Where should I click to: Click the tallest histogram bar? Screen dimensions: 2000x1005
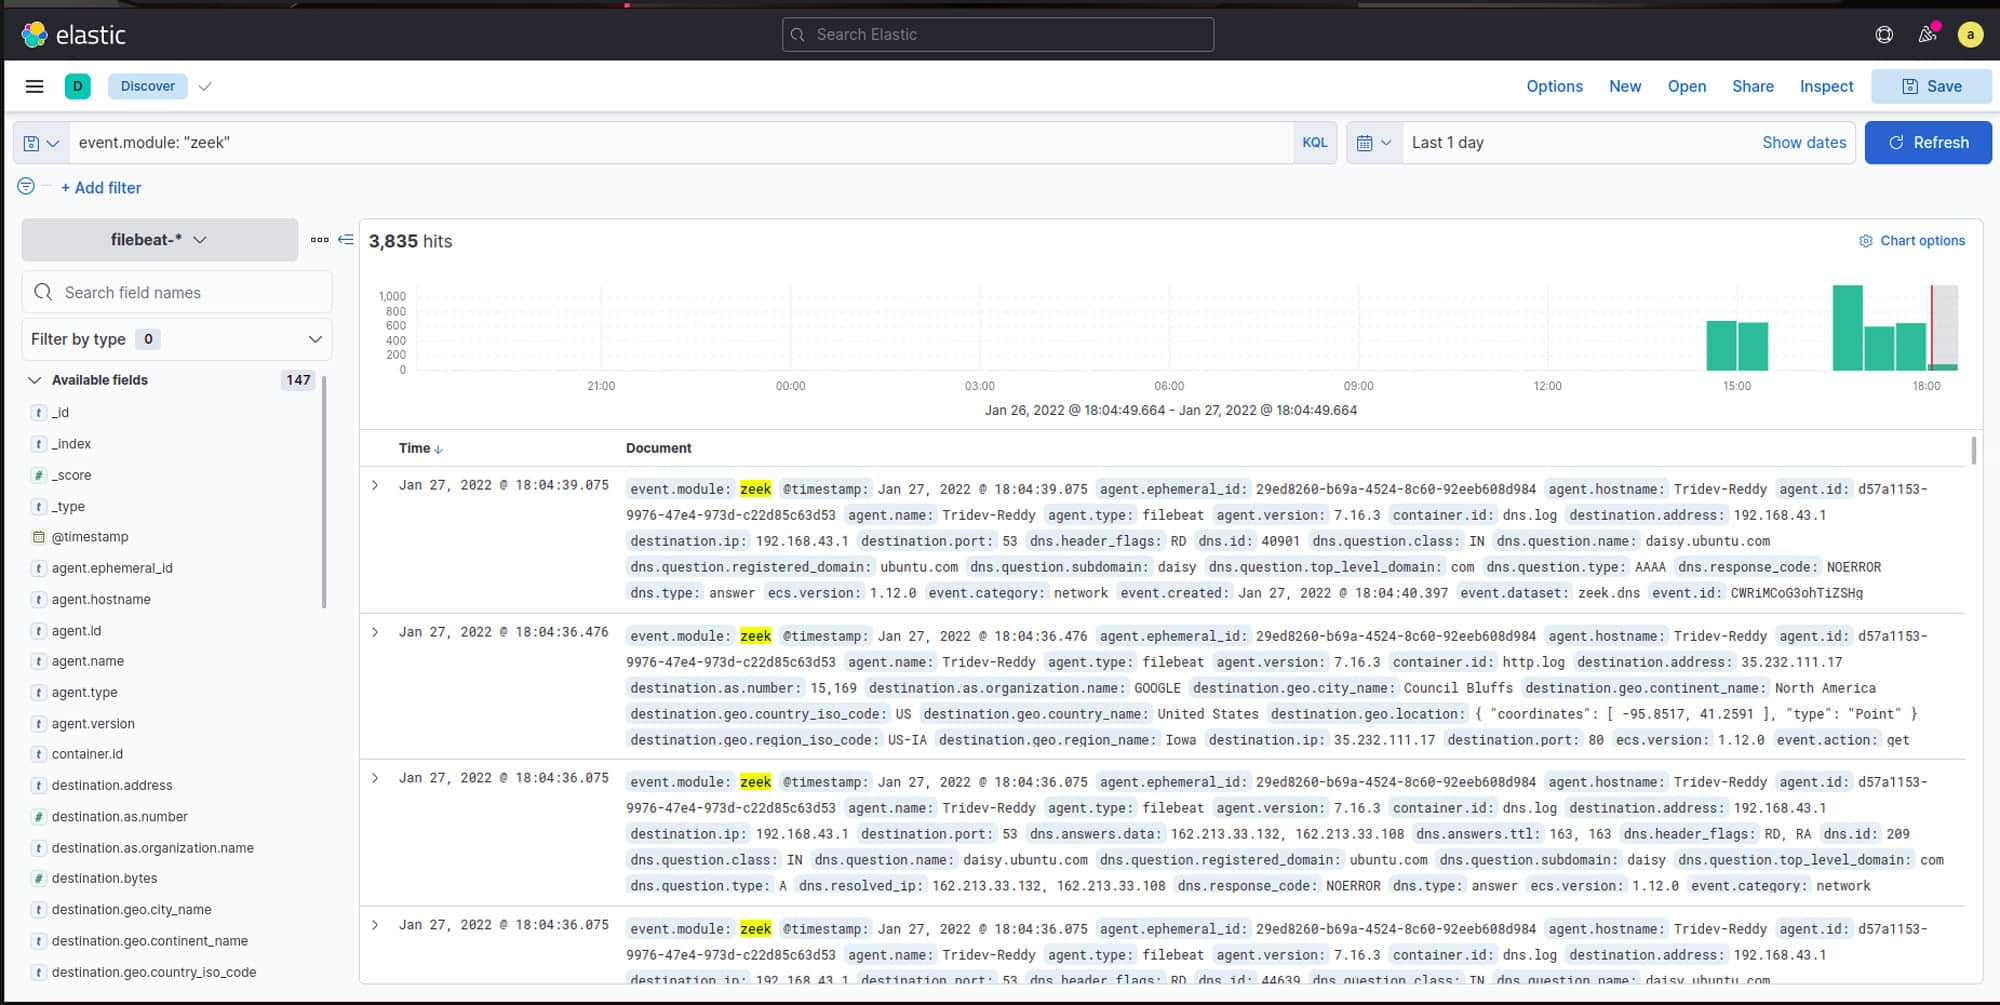(x=1847, y=328)
